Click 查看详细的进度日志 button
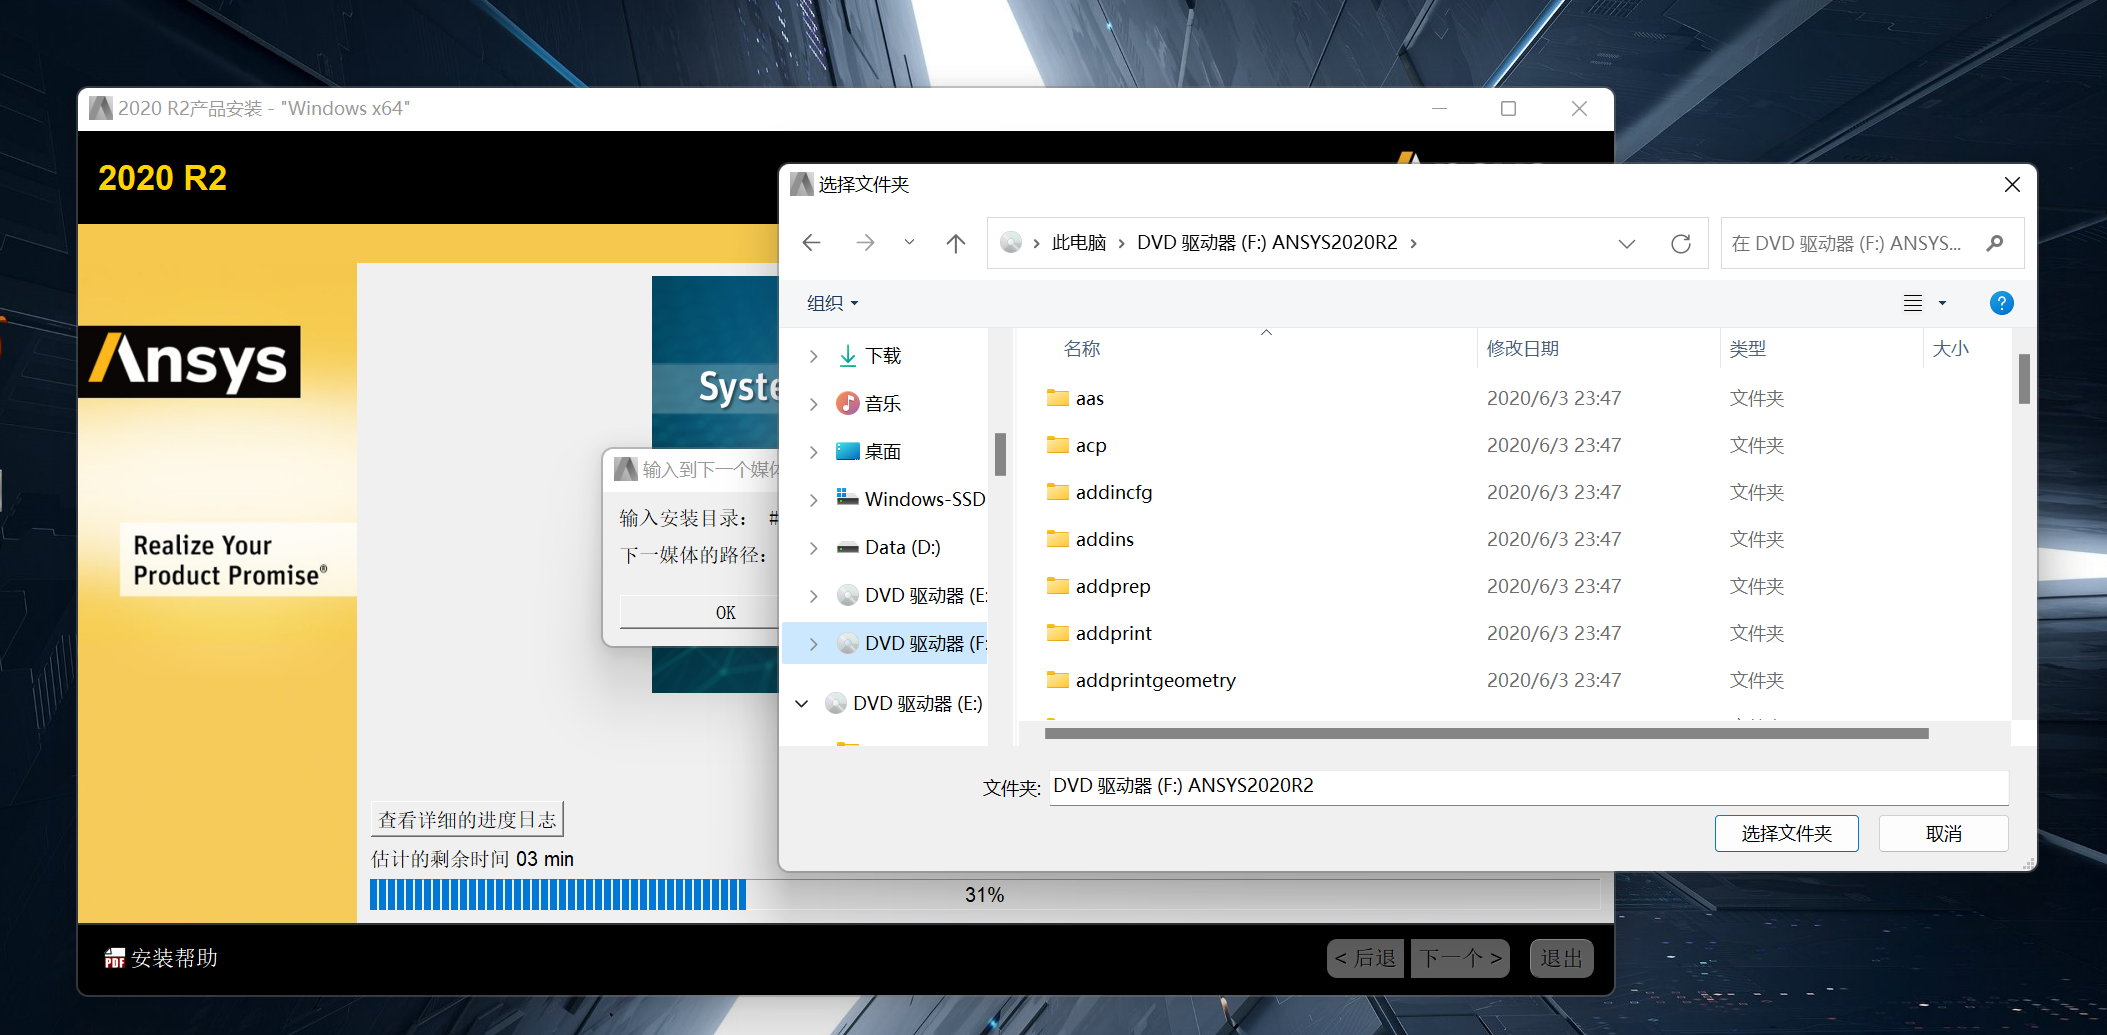 coord(466,818)
